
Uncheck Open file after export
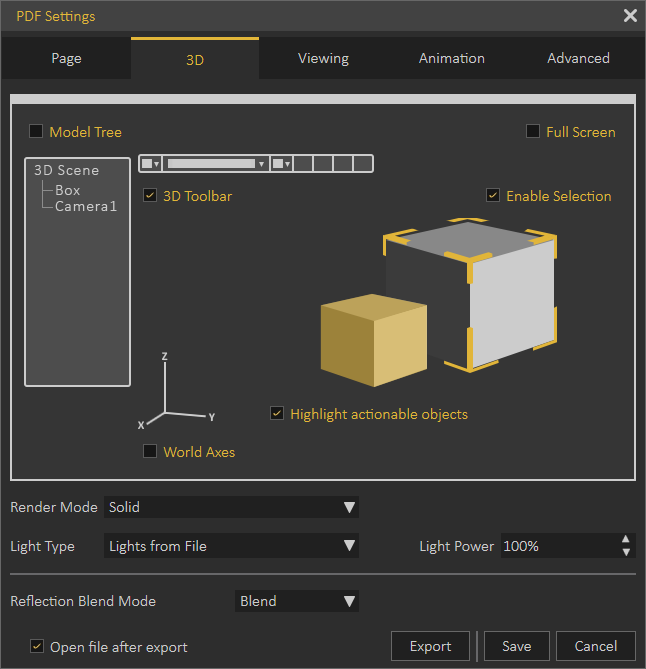[37, 646]
